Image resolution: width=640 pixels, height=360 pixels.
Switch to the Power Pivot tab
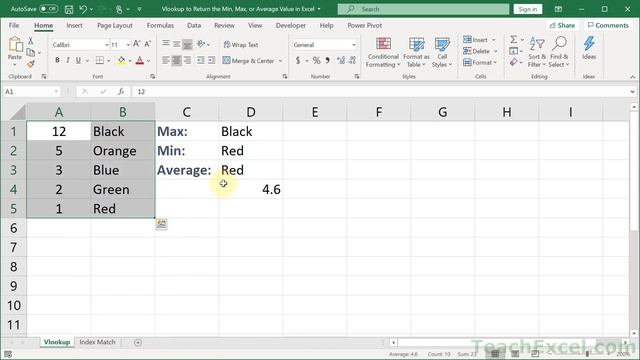coord(364,25)
